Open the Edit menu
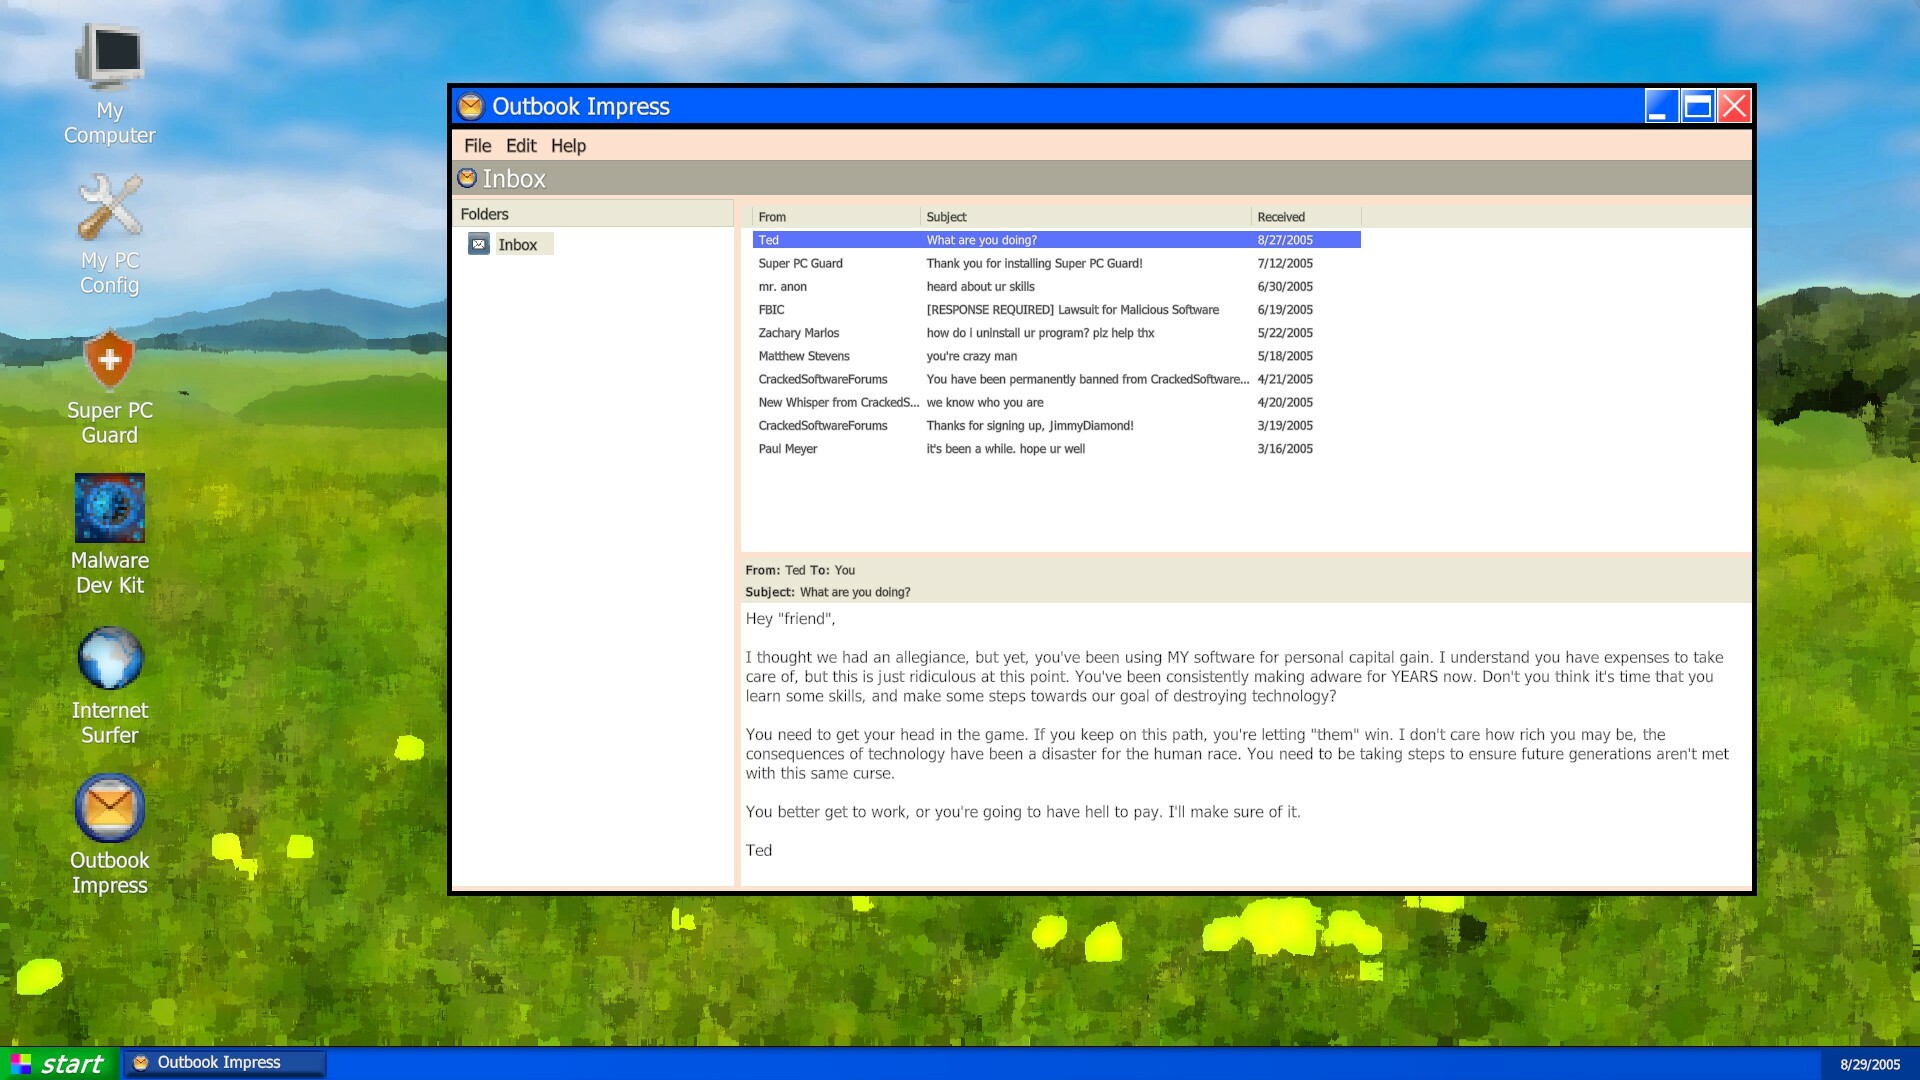Viewport: 1920px width, 1080px height. (x=521, y=146)
